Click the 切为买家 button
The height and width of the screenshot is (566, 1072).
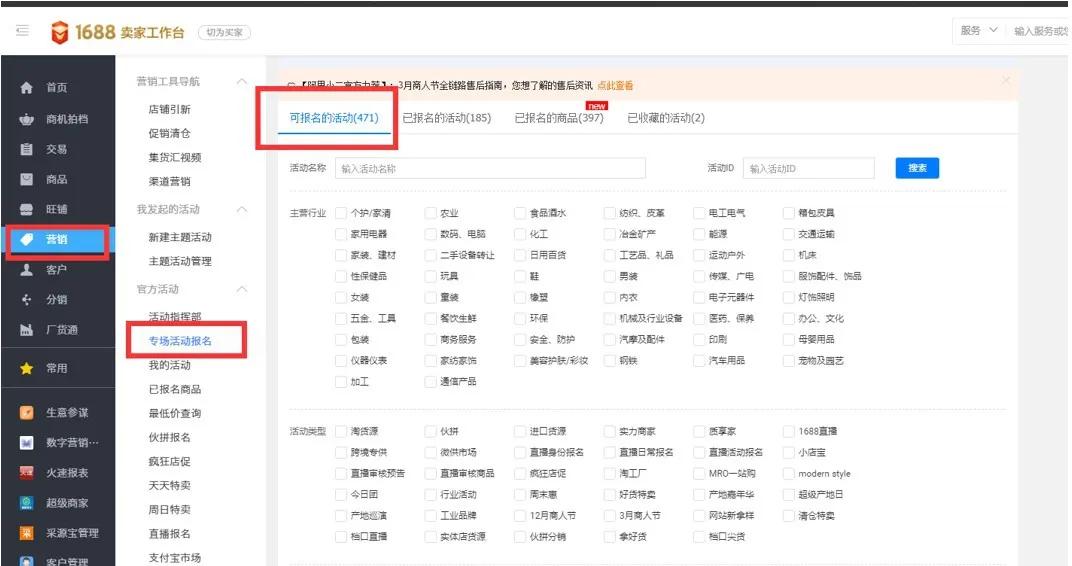tap(224, 32)
